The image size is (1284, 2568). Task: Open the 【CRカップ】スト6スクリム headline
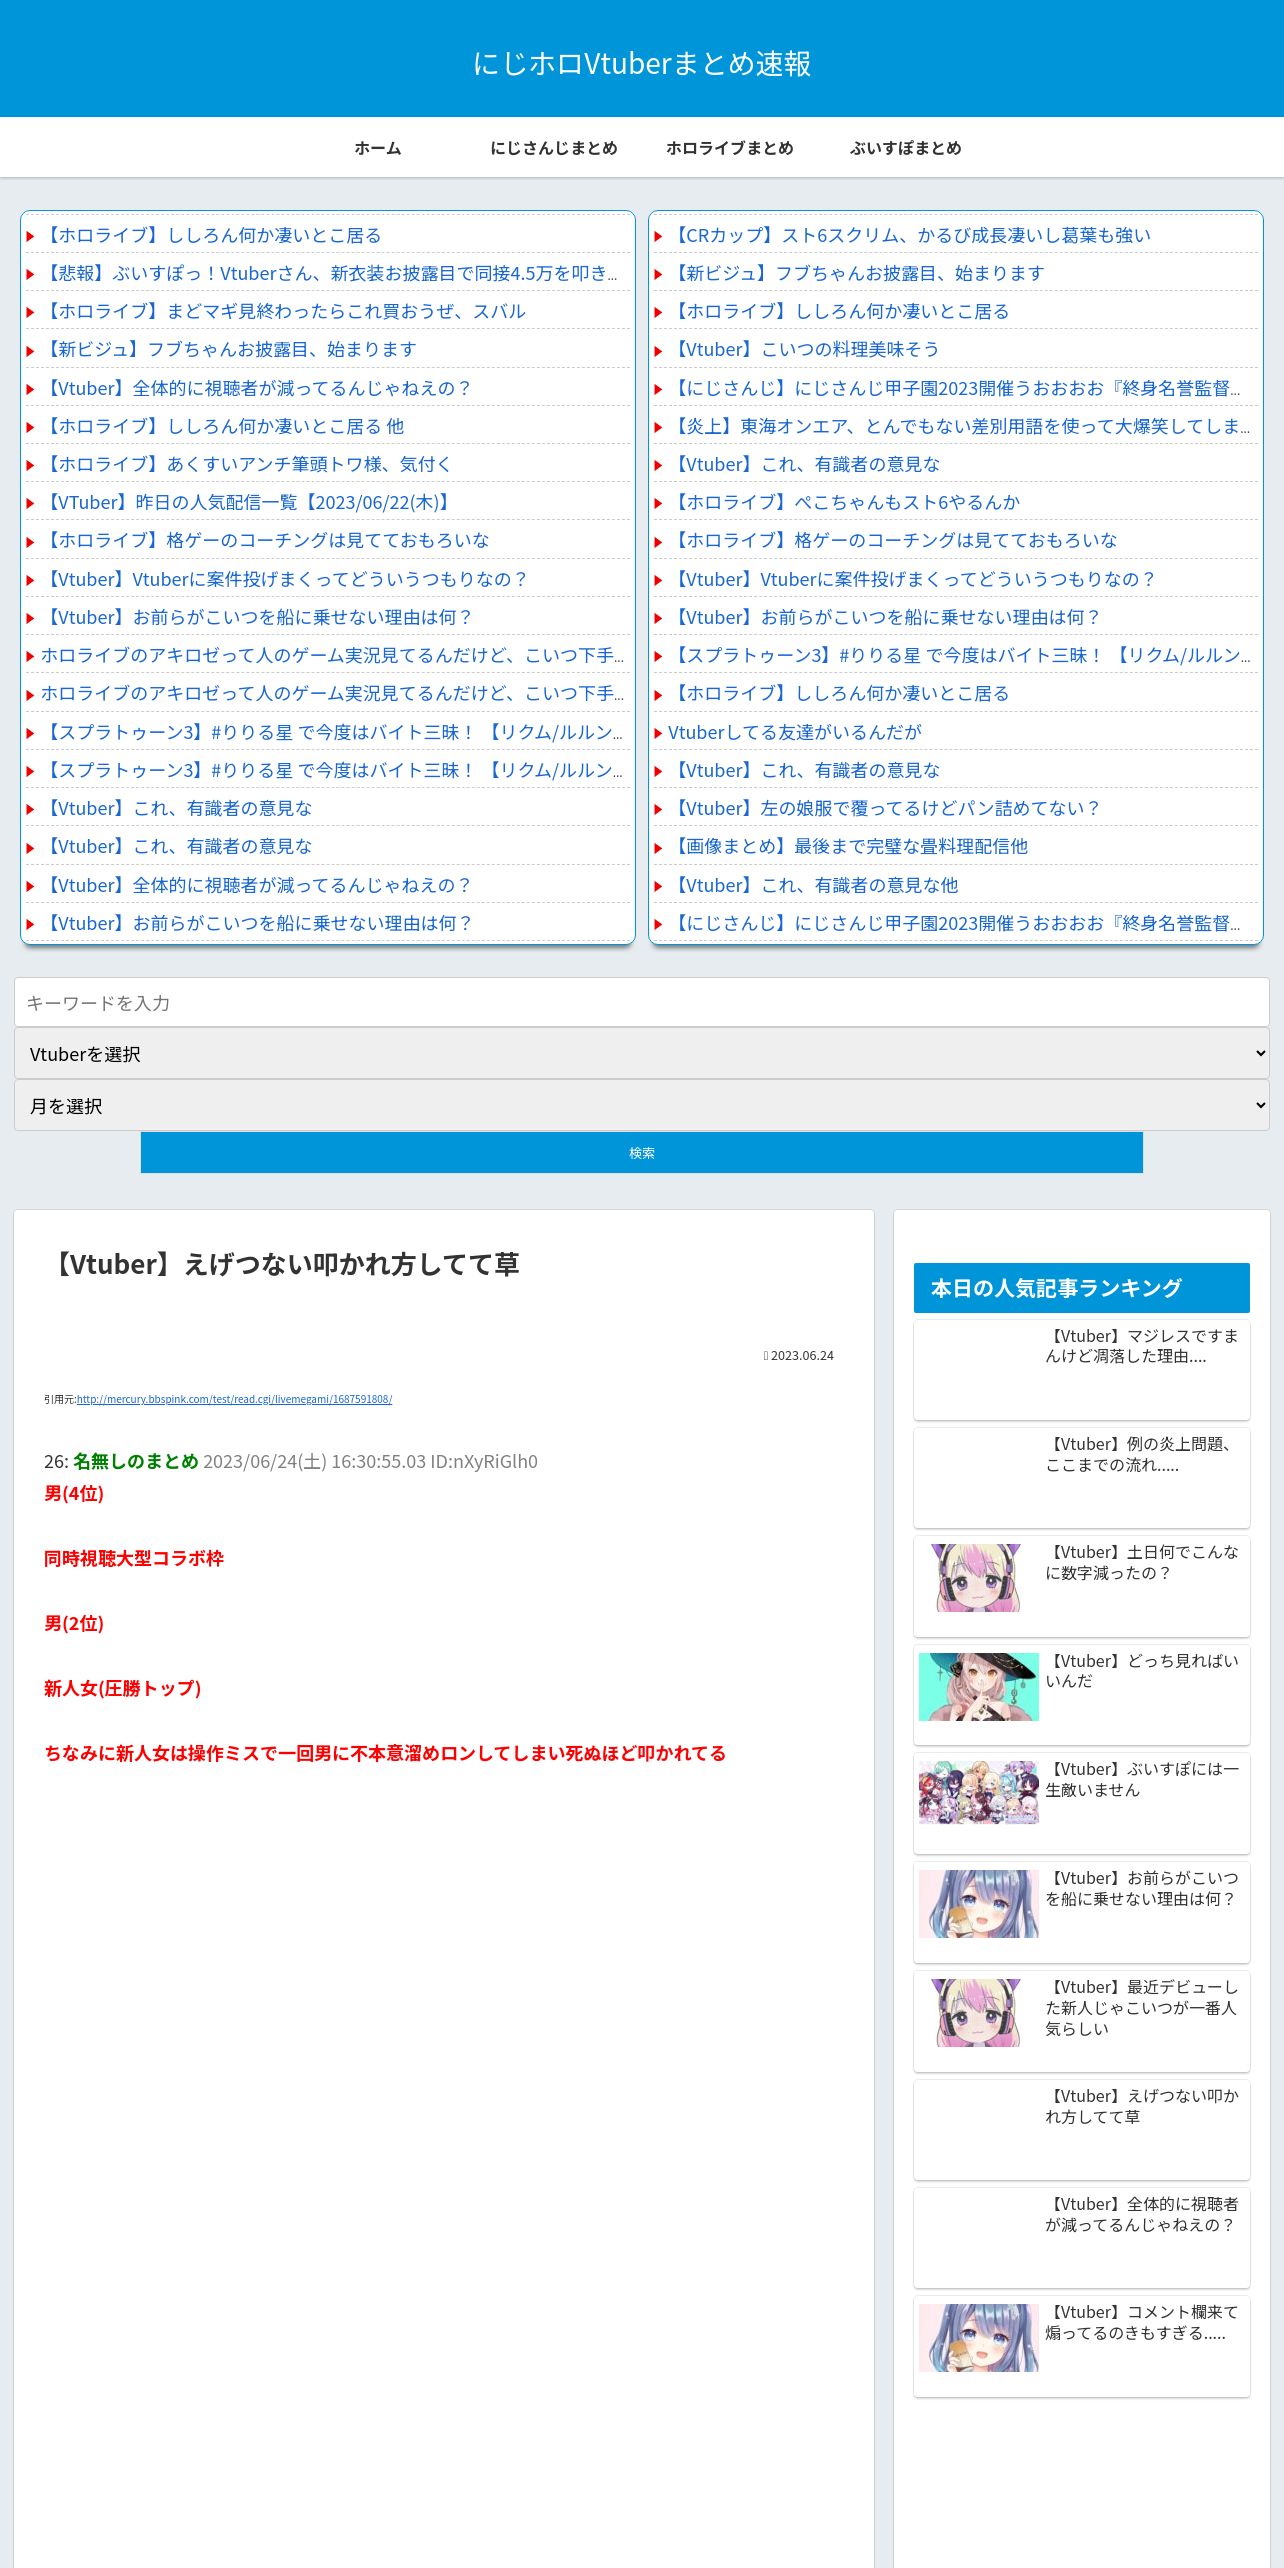click(x=910, y=235)
